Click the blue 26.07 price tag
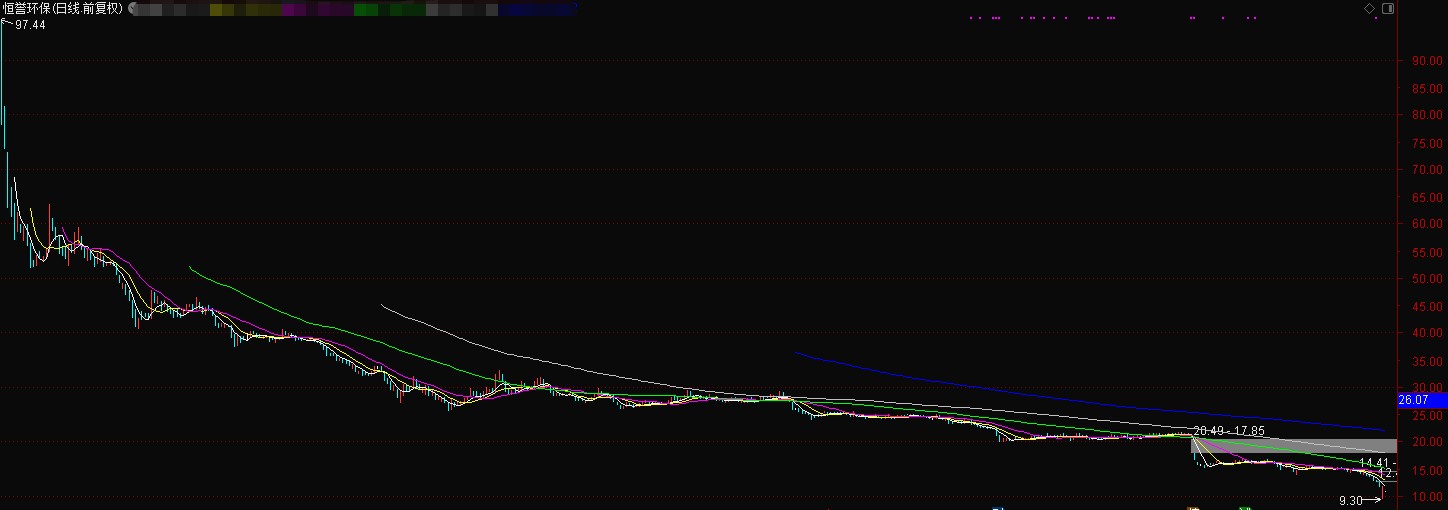The height and width of the screenshot is (510, 1448). (x=1421, y=400)
